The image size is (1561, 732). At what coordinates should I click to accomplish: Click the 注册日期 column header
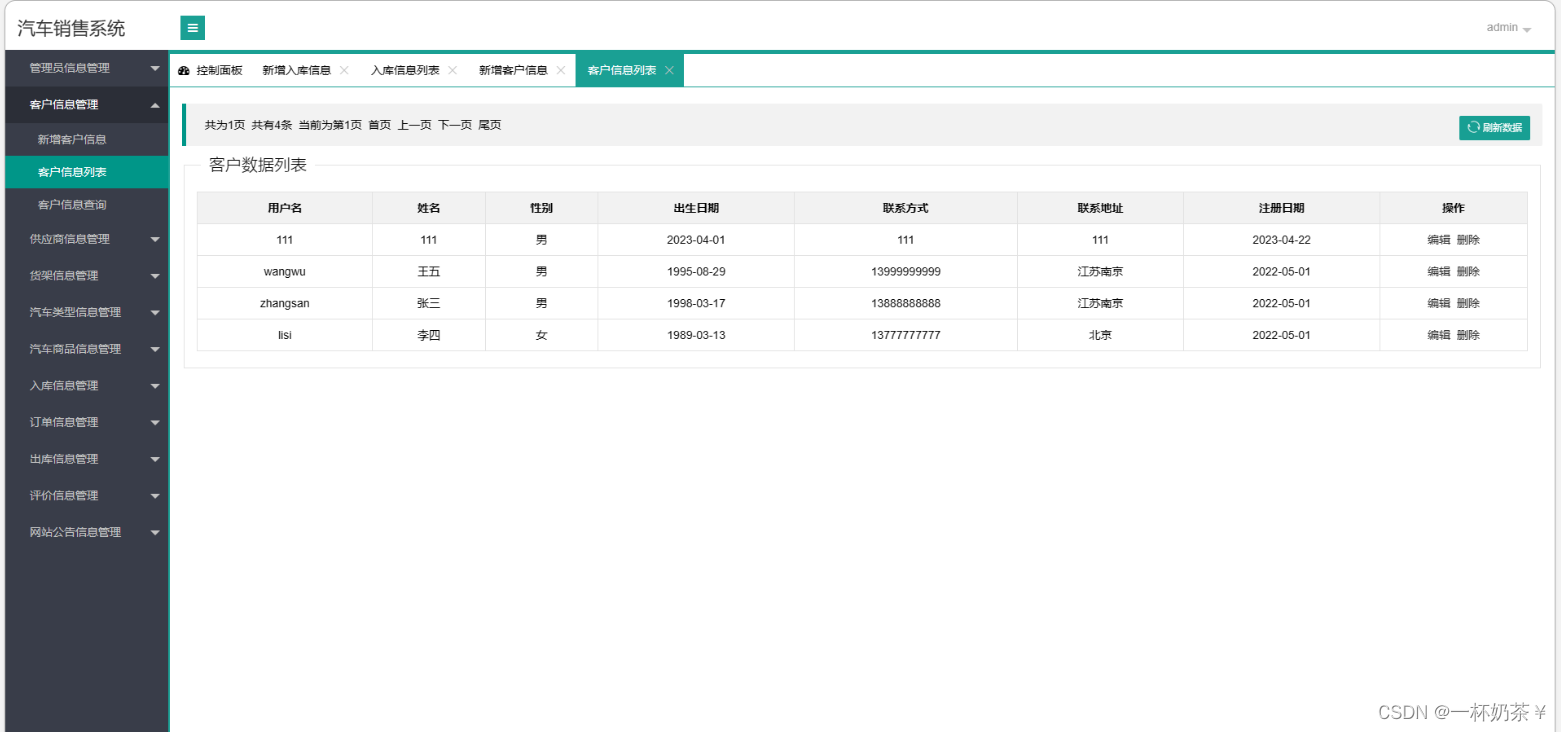(1281, 208)
